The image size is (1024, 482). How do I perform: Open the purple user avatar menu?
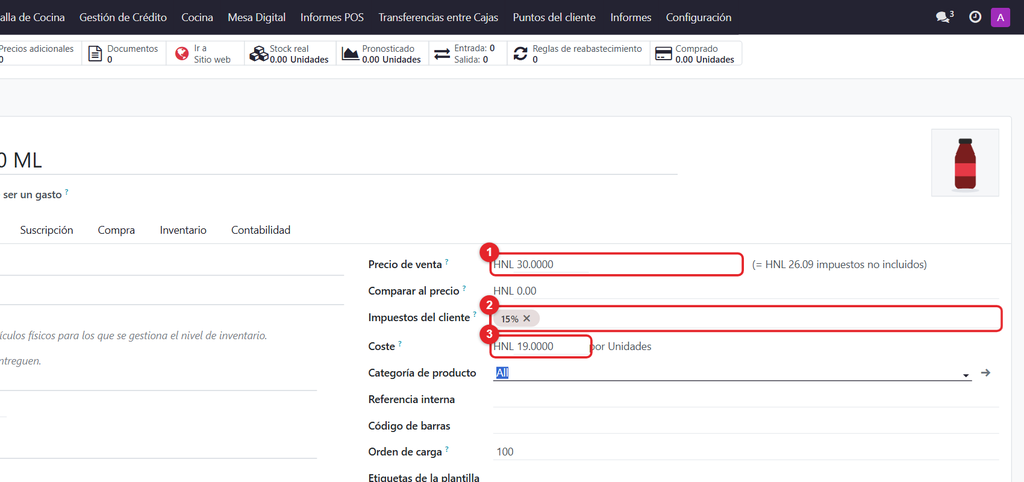pos(1000,18)
